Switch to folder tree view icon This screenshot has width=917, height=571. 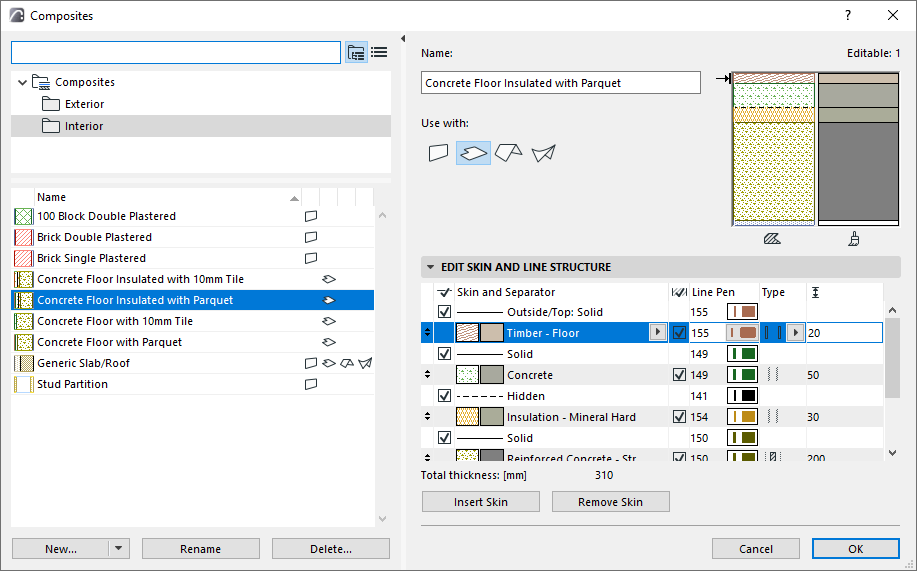pyautogui.click(x=356, y=53)
